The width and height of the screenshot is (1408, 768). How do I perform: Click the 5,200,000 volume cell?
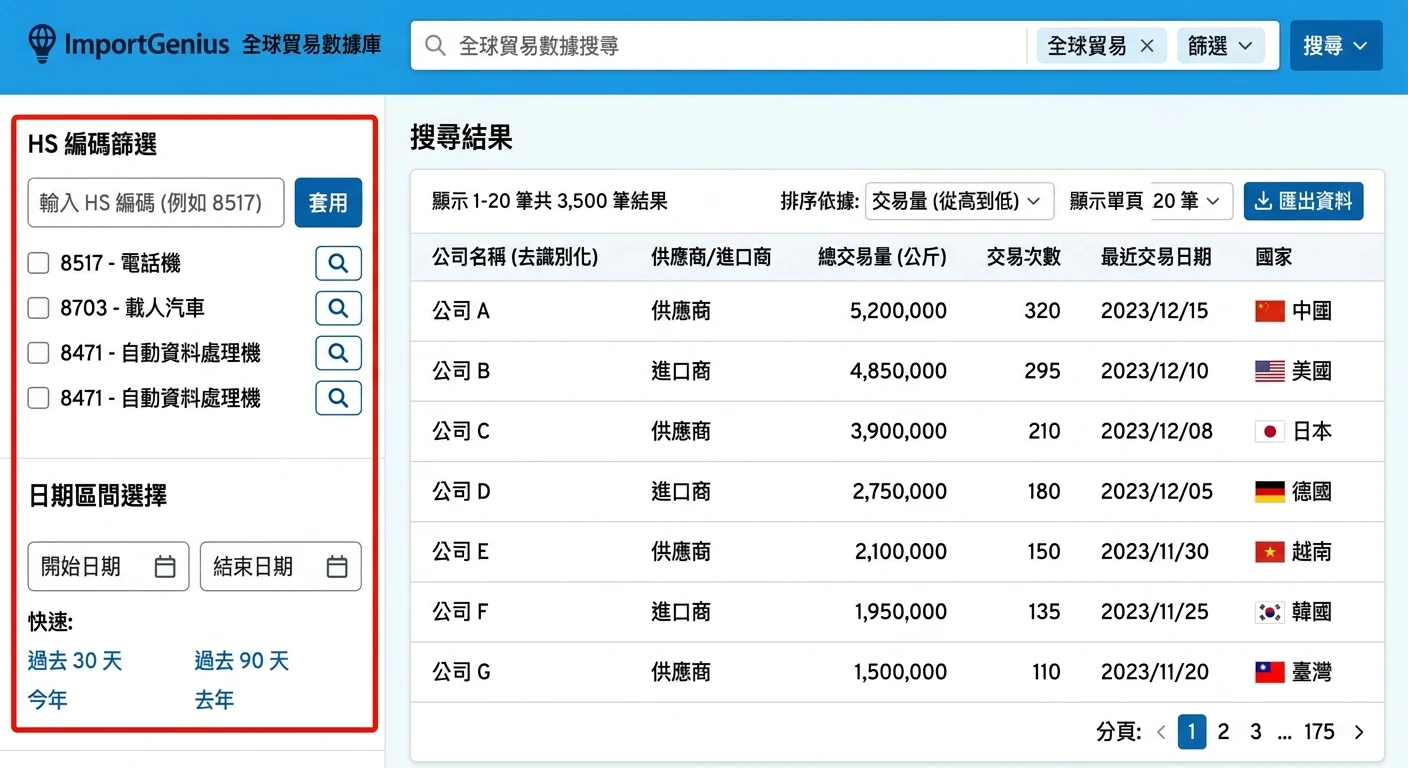[898, 311]
